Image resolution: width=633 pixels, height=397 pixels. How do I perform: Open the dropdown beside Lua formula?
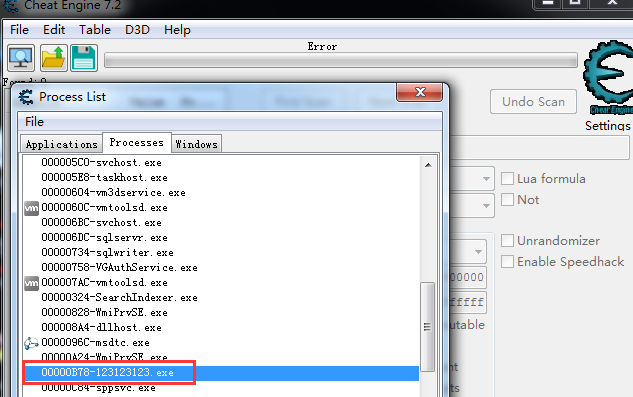[x=486, y=179]
